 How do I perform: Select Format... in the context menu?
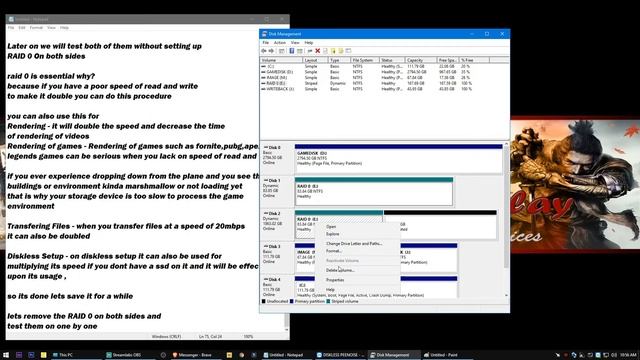point(334,251)
